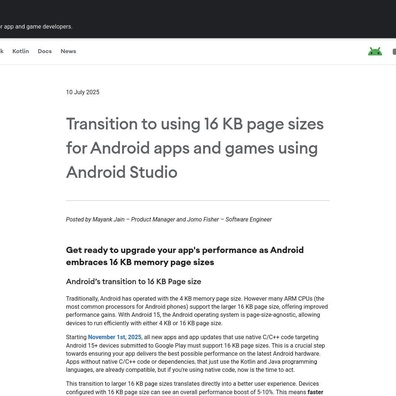Click the 'Transition to using 16 KB page sizes' title
Screen dimensions: 396x396
tap(195, 148)
